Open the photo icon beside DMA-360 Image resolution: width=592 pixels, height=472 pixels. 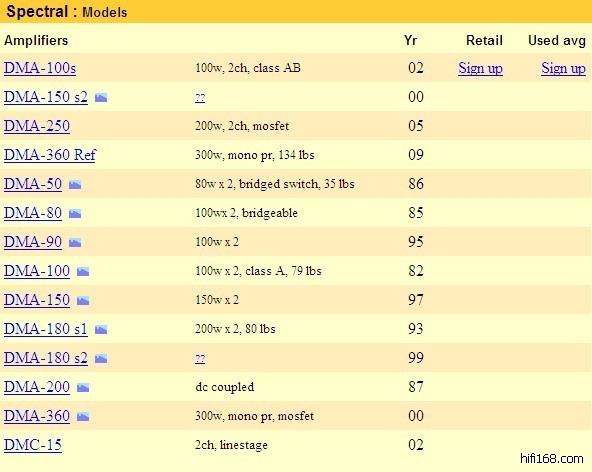click(83, 416)
